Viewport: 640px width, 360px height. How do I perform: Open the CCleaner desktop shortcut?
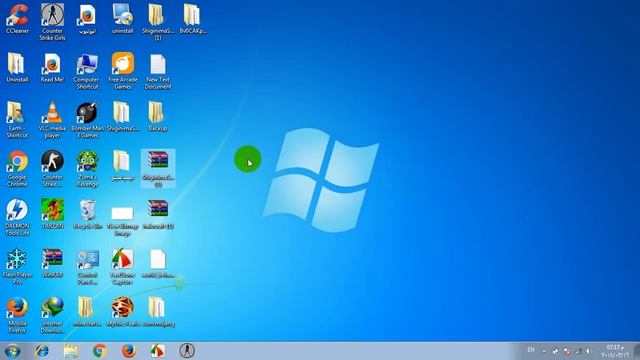click(17, 18)
